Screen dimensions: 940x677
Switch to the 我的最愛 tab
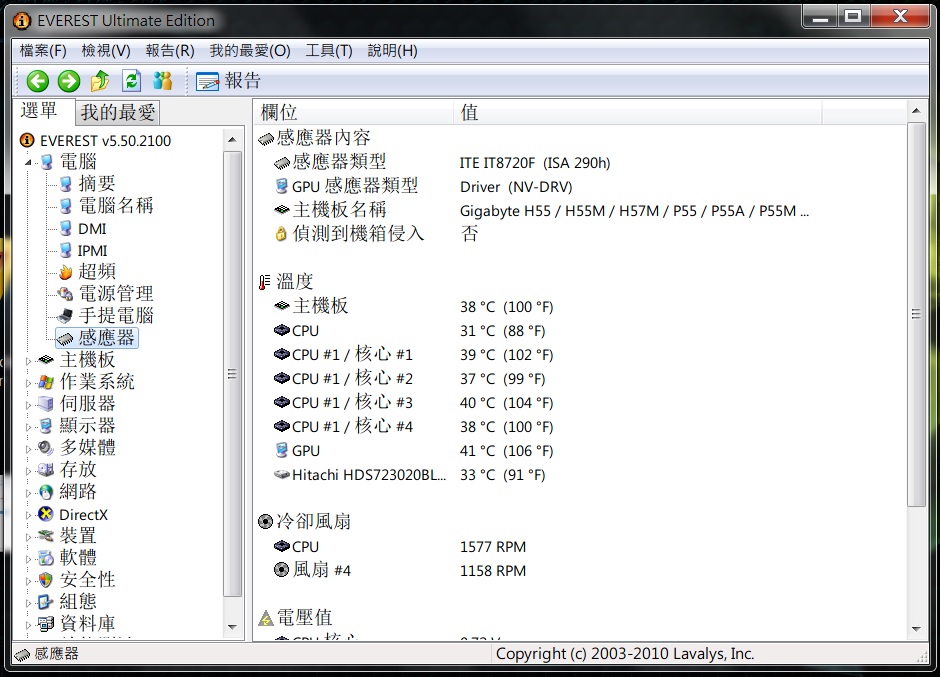pos(118,112)
